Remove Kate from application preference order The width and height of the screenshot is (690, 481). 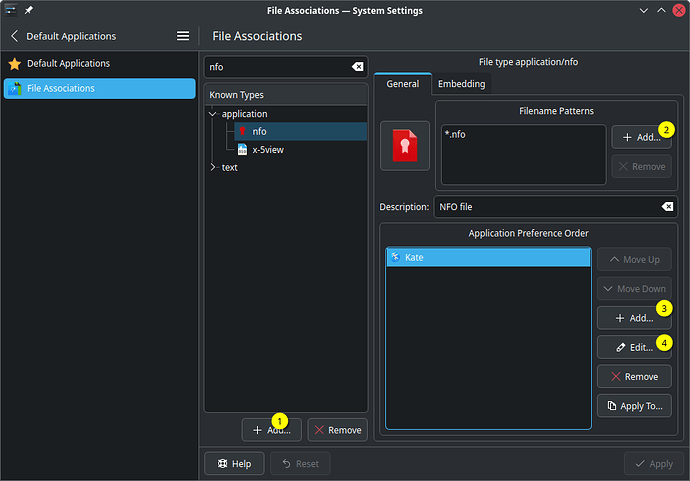[x=634, y=377]
